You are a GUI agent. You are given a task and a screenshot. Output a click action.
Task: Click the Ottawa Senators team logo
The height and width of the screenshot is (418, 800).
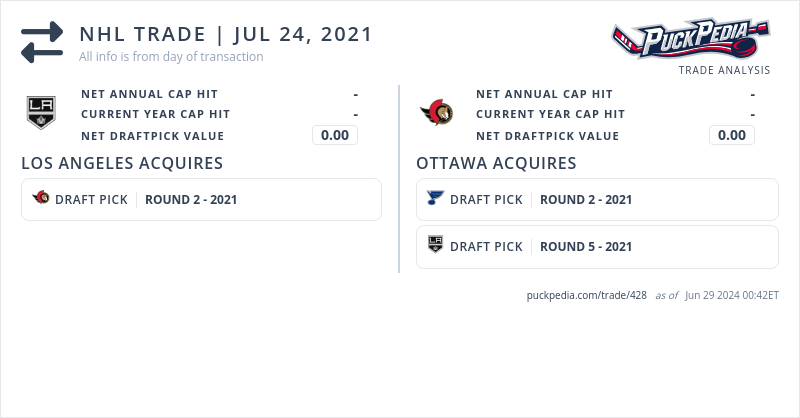pyautogui.click(x=436, y=112)
